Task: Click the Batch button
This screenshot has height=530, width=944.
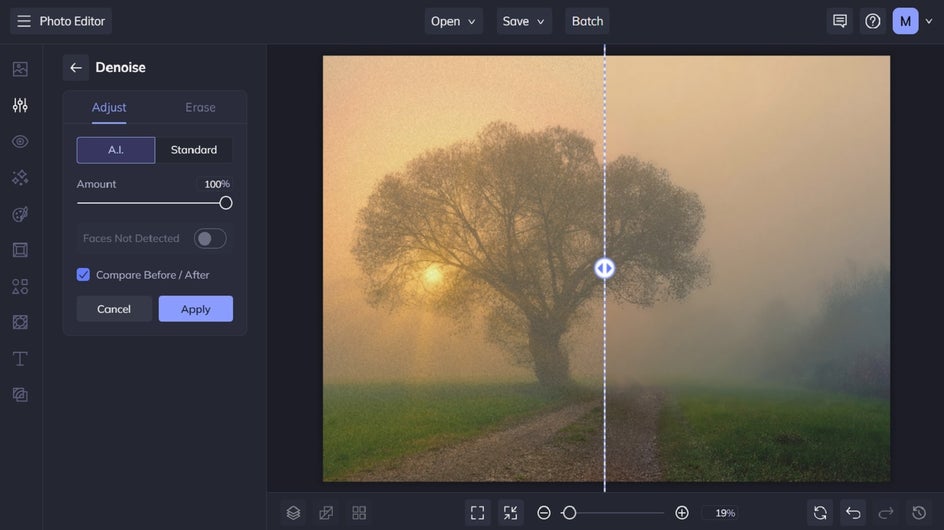Action: pyautogui.click(x=587, y=21)
